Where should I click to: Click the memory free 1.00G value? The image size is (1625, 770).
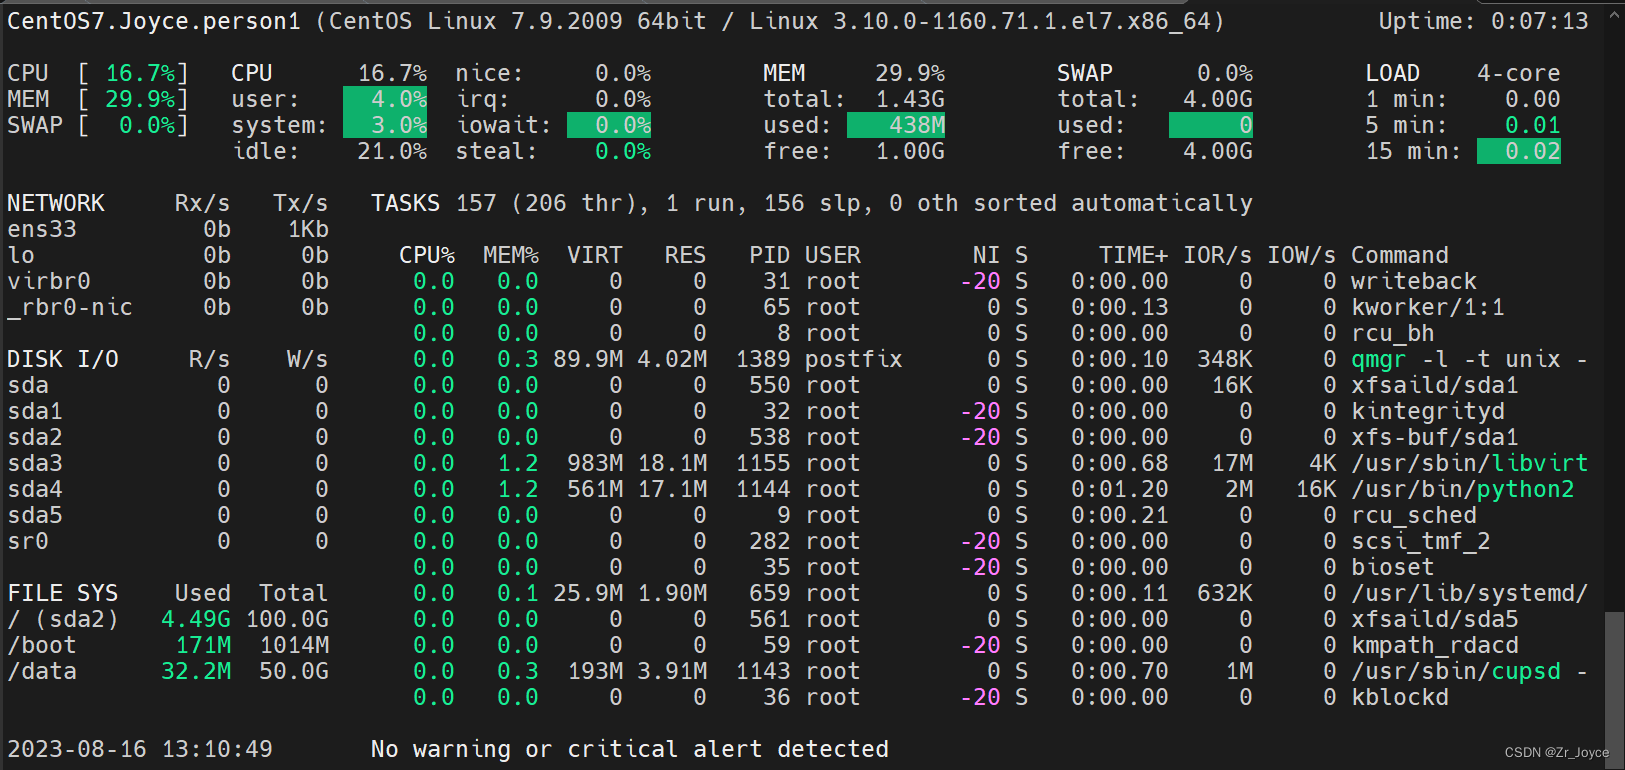click(x=910, y=151)
